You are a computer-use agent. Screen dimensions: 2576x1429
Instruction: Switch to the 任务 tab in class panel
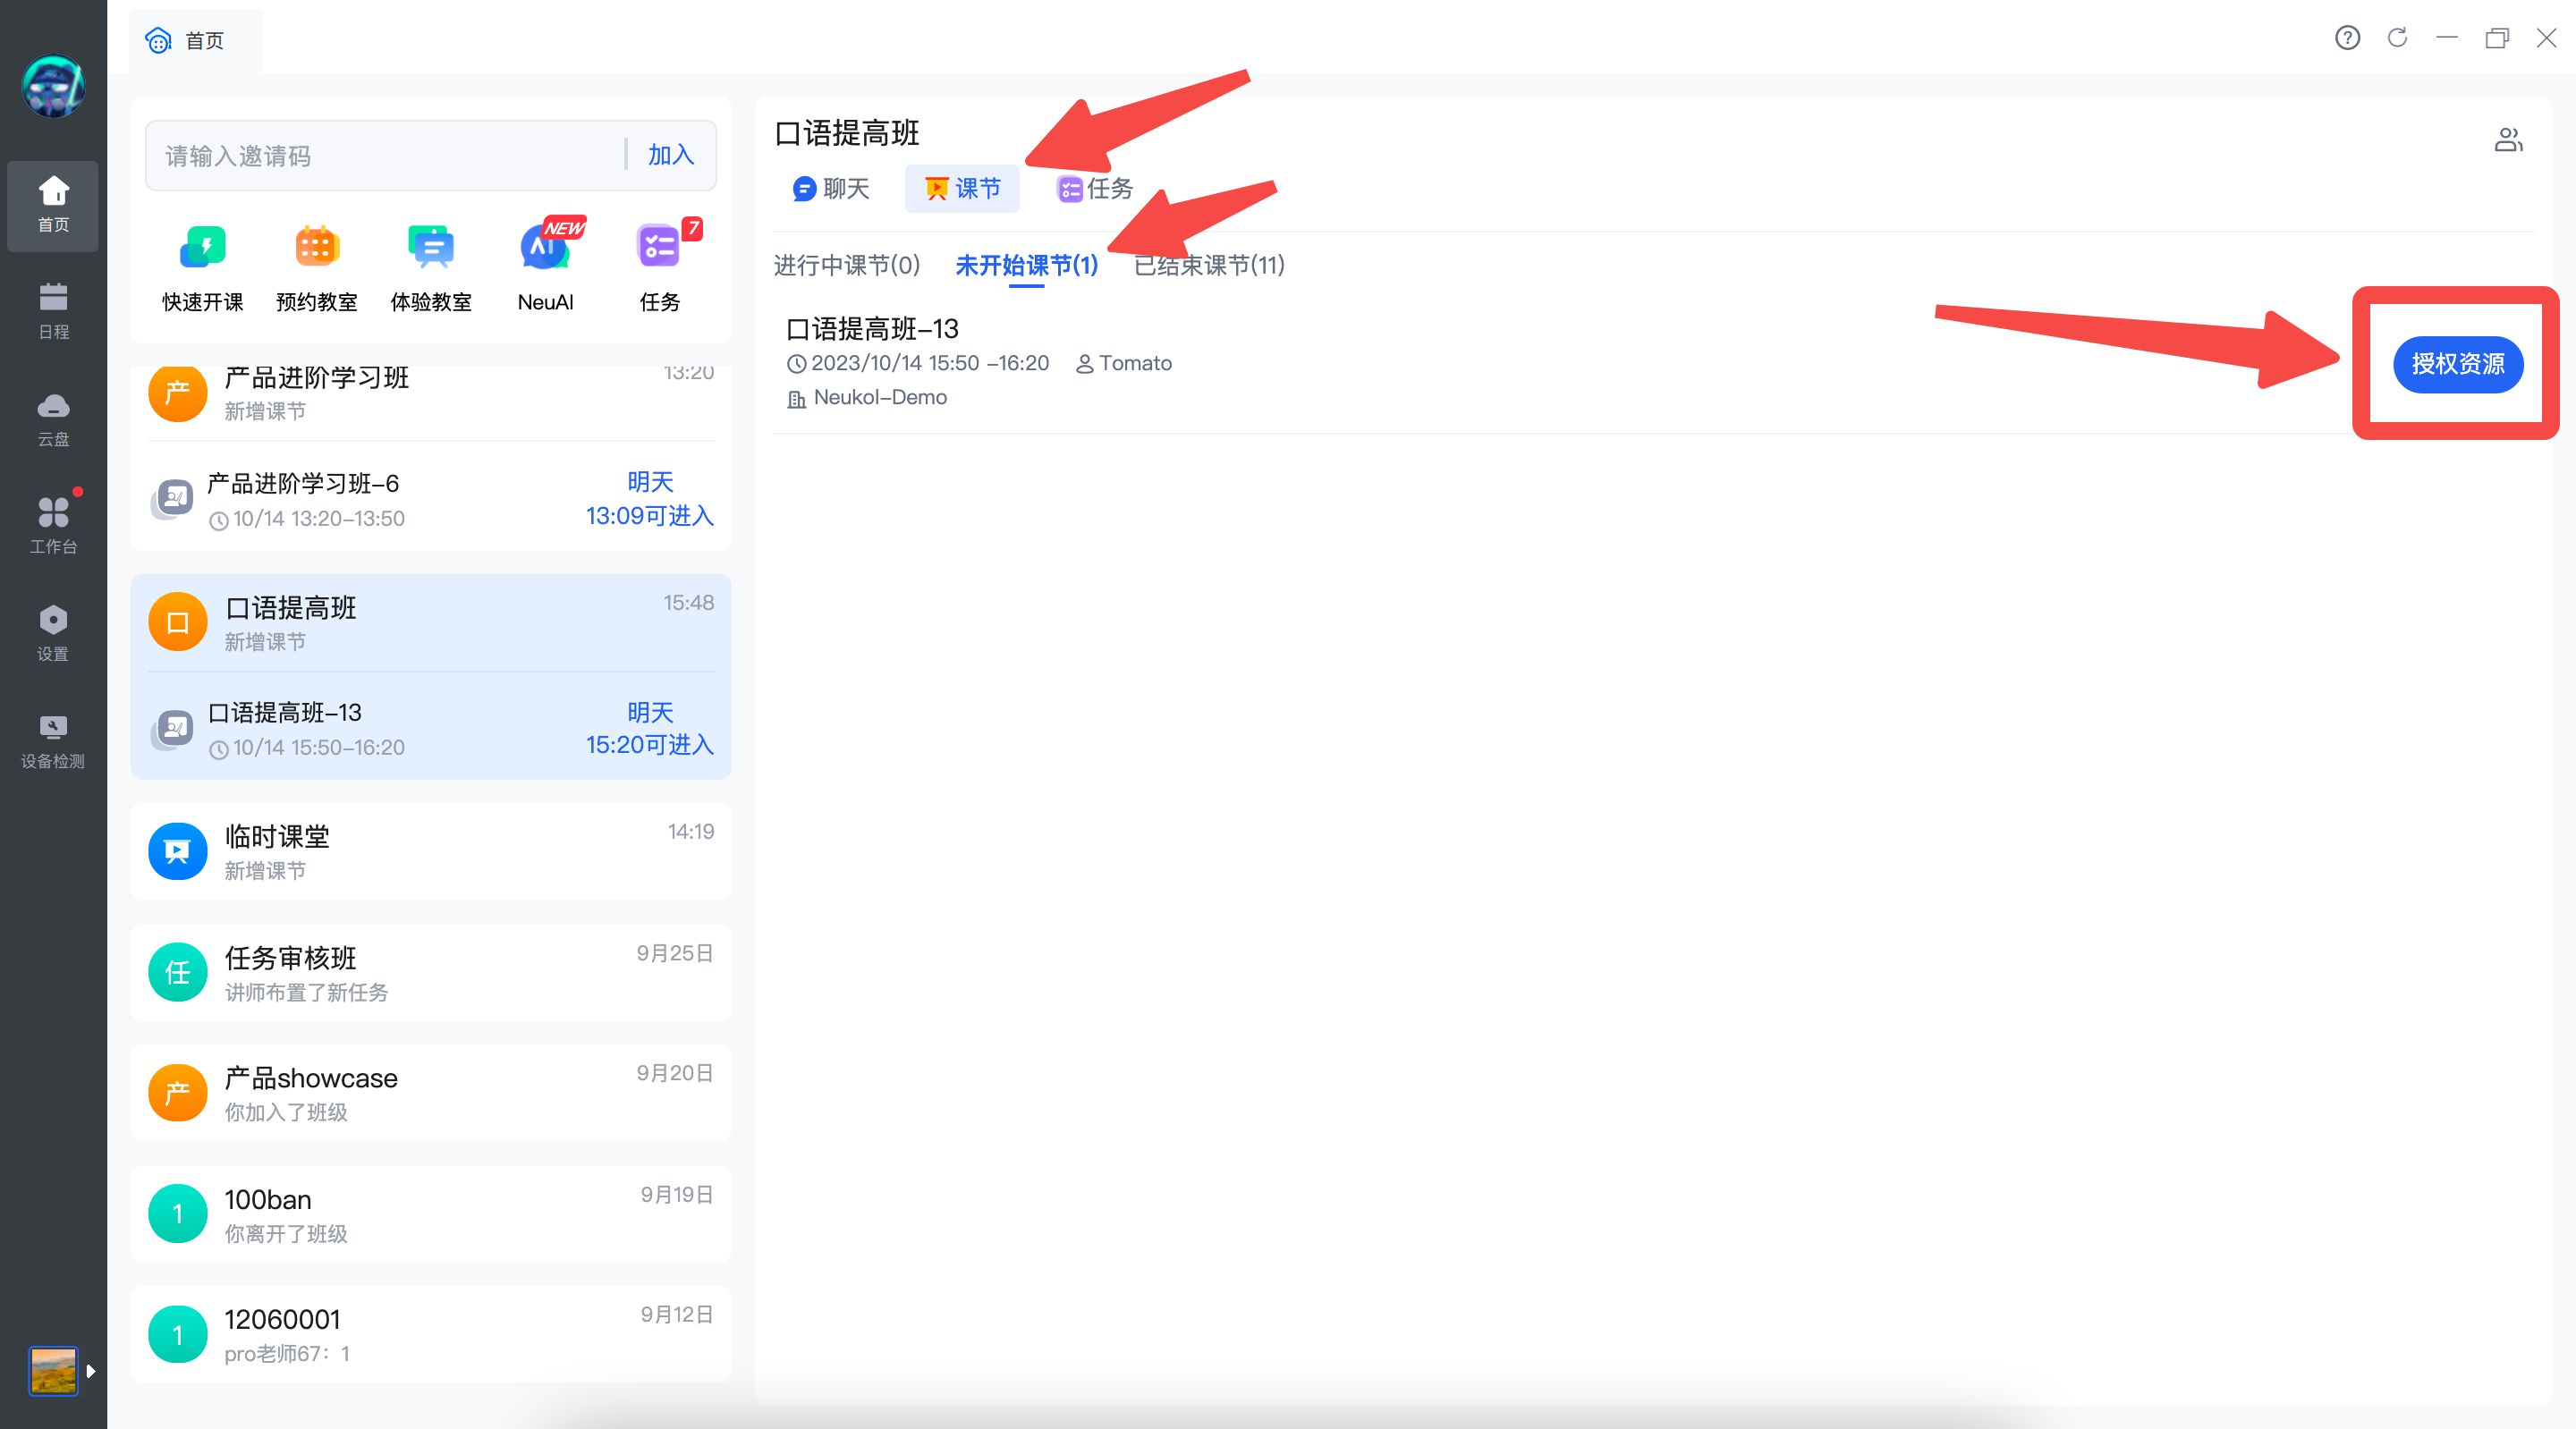point(1095,189)
